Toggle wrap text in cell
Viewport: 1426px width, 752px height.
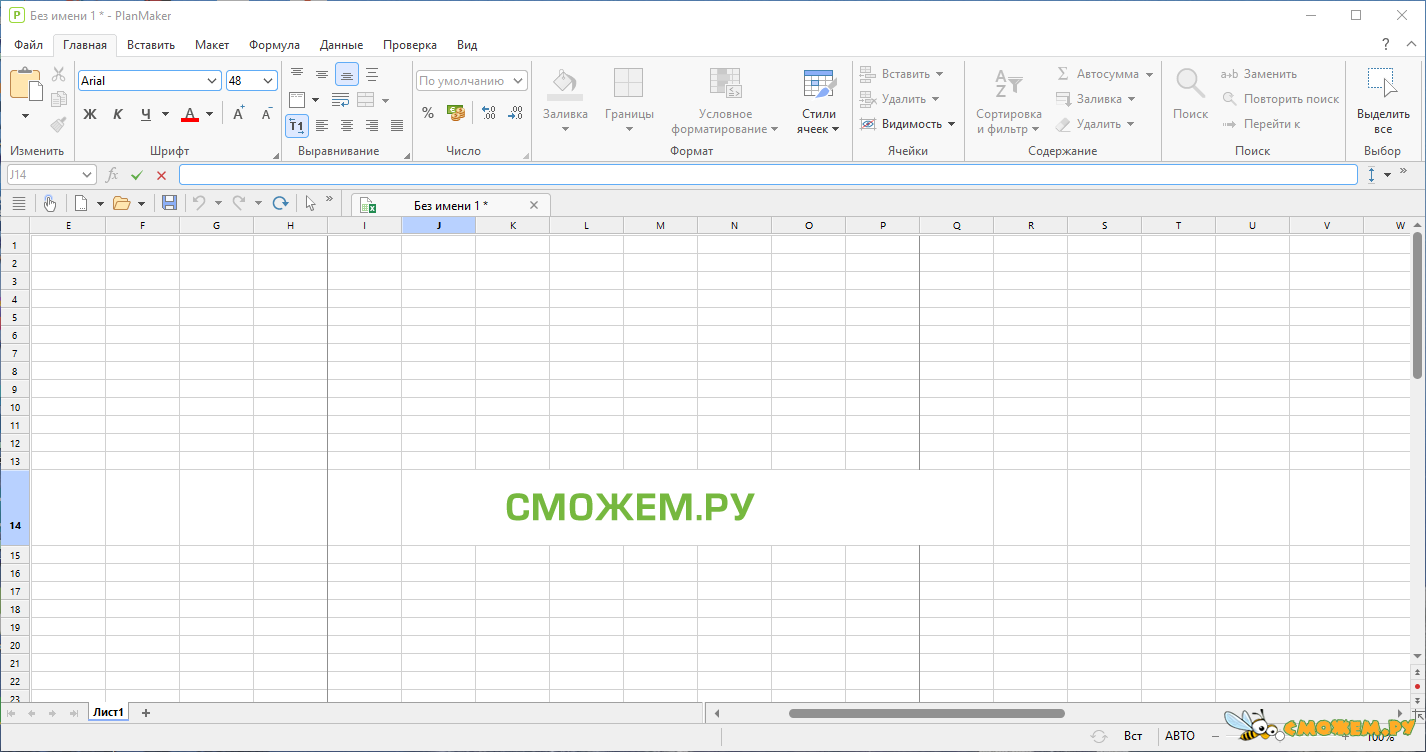coord(340,100)
